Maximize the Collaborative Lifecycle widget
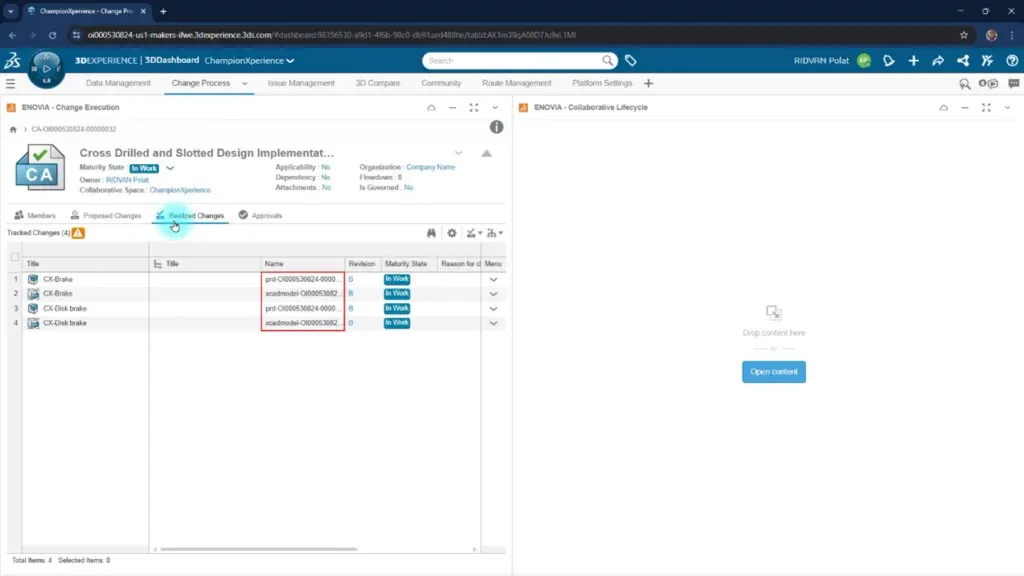1024x576 pixels. coord(986,108)
